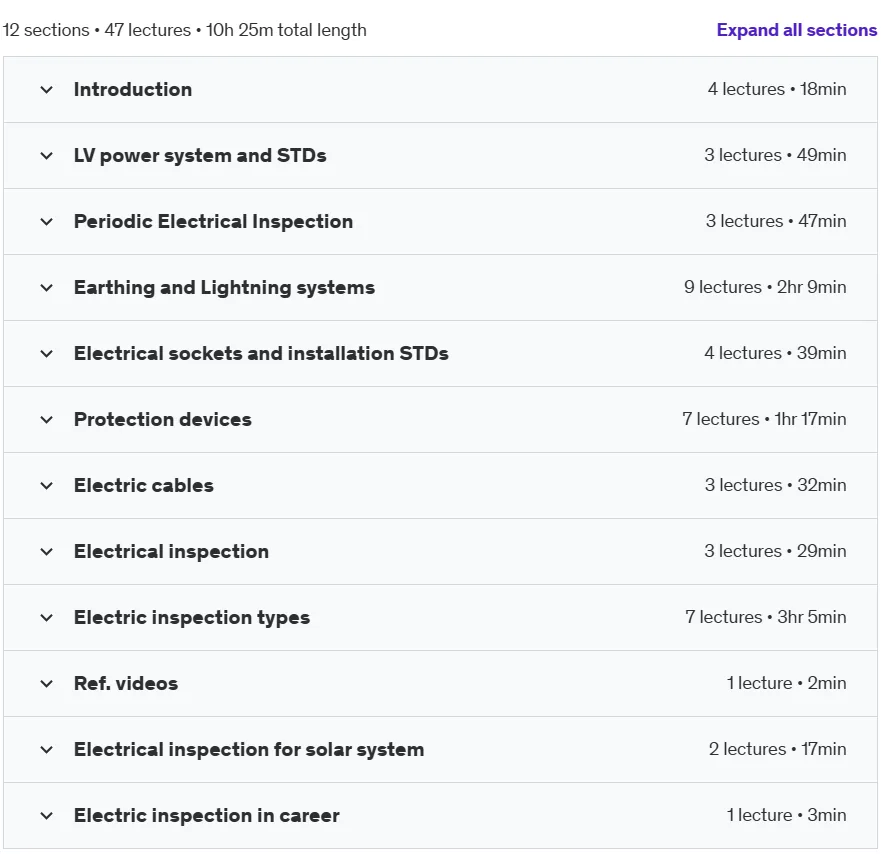Click the Protection devices section title
Image resolution: width=881 pixels, height=854 pixels.
click(163, 420)
